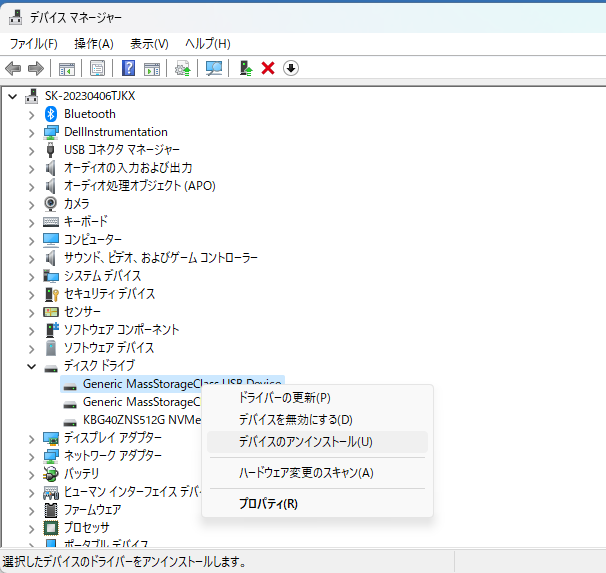Click the update driver toolbar icon
The height and width of the screenshot is (573, 606).
click(182, 68)
